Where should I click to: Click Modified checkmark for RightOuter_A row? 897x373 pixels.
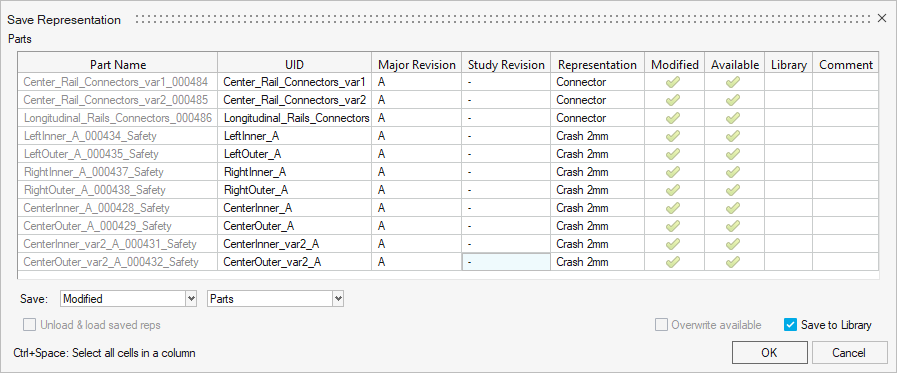tap(674, 190)
